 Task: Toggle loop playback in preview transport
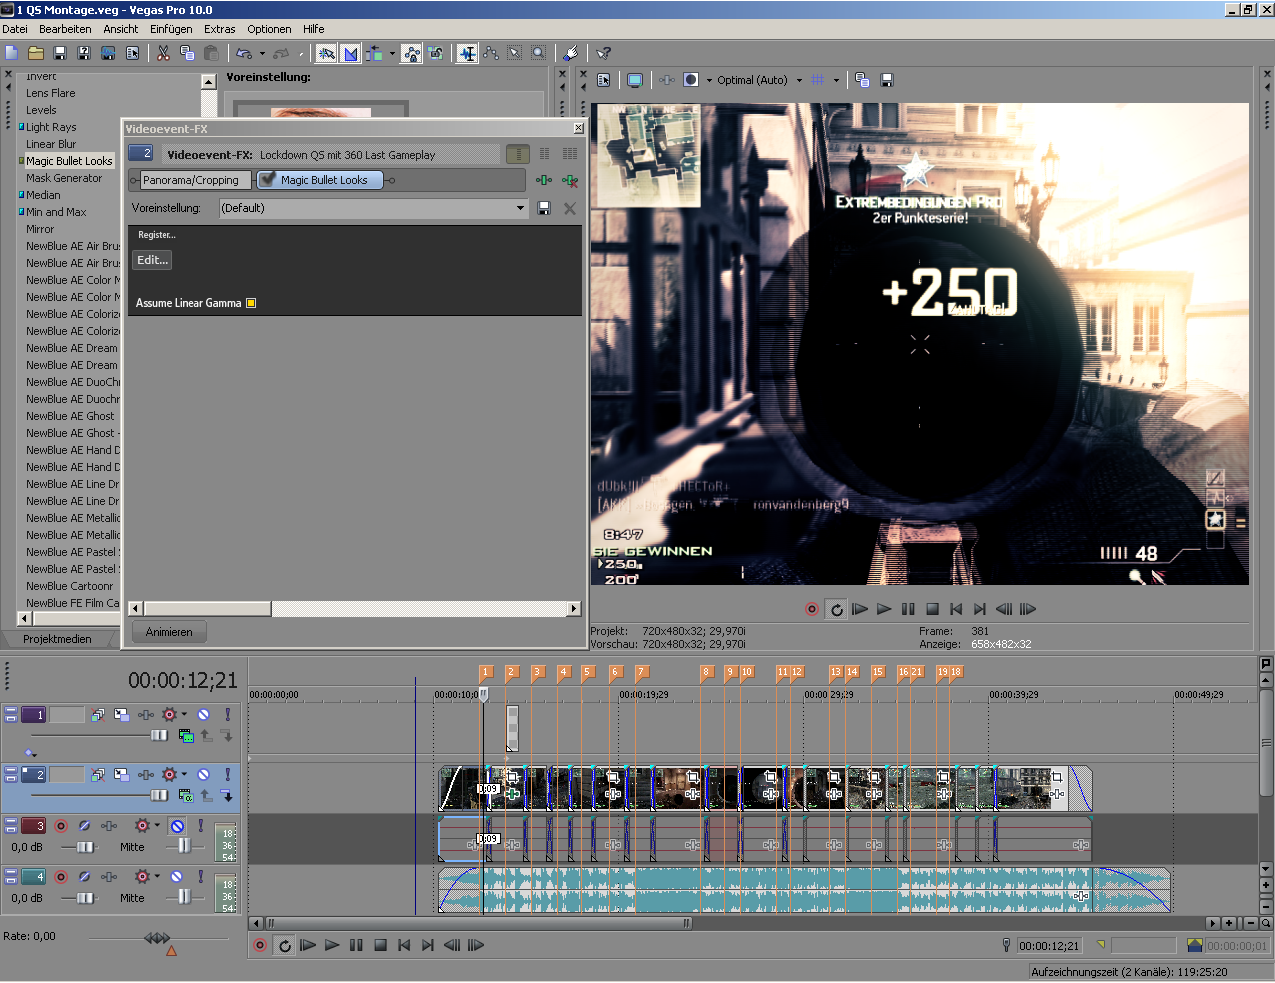coord(837,609)
